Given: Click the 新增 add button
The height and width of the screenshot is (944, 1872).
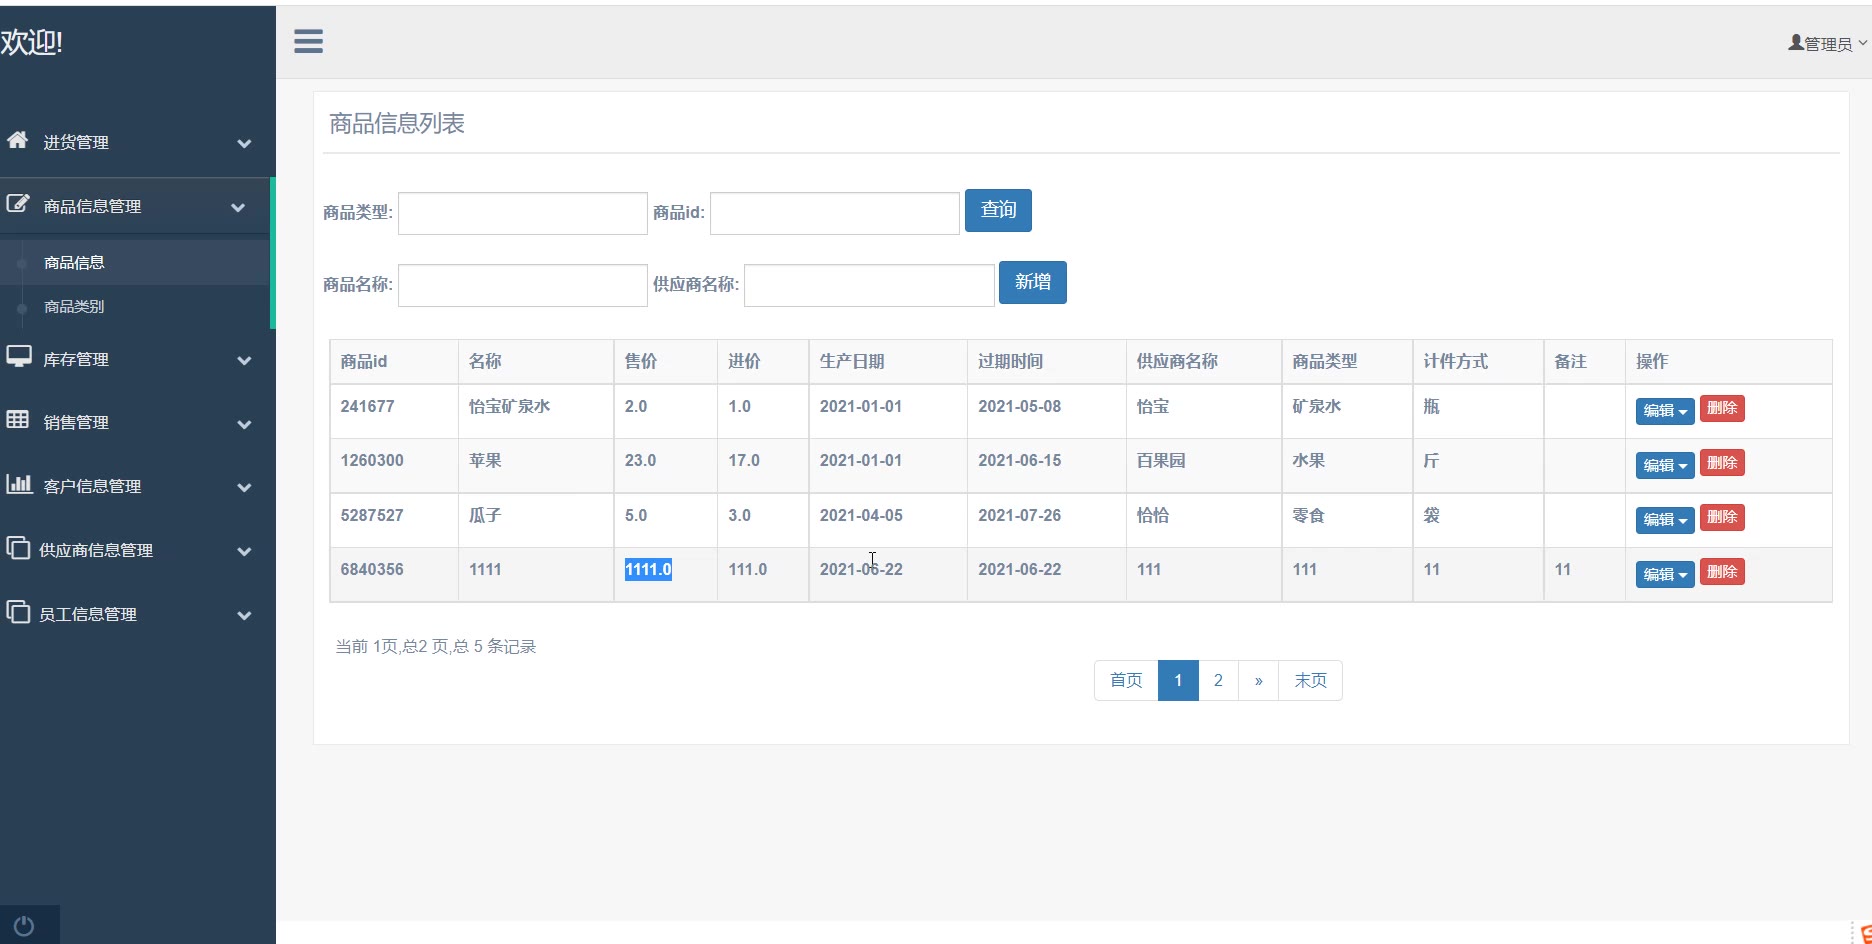Looking at the screenshot, I should (1033, 282).
